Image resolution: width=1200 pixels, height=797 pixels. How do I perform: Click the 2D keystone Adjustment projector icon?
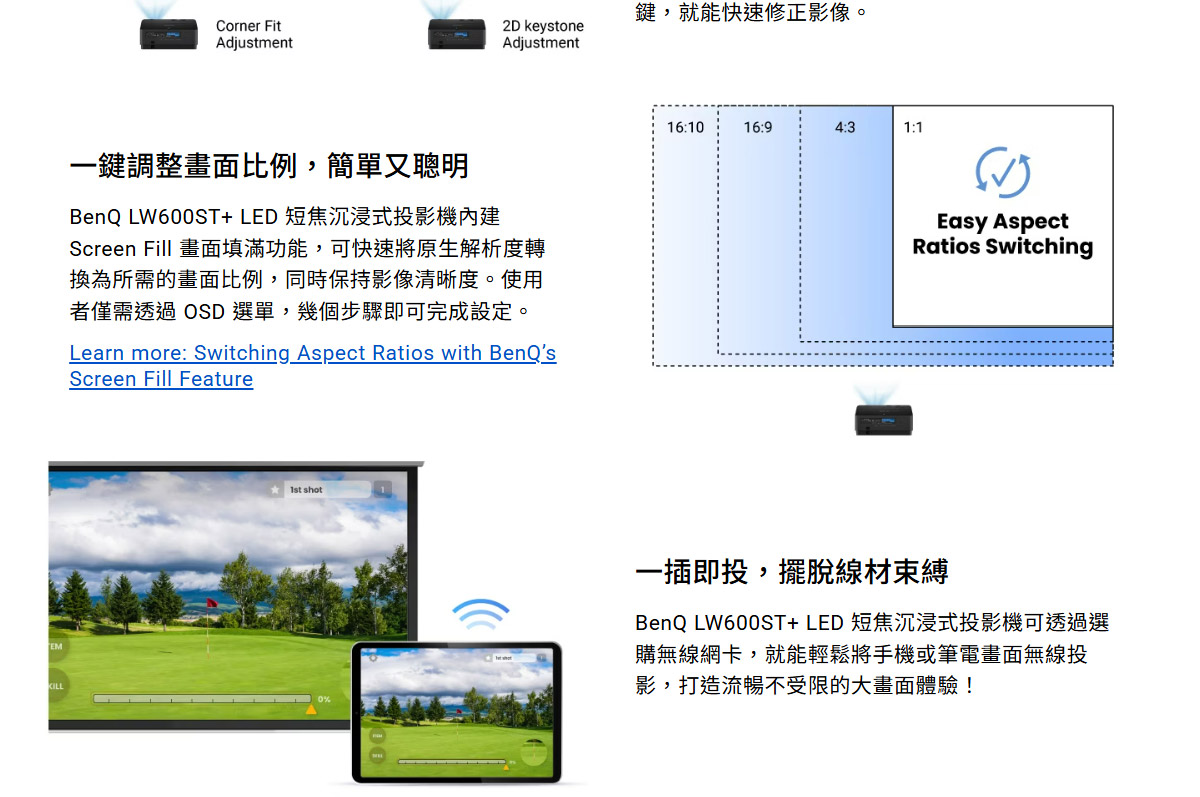[456, 33]
